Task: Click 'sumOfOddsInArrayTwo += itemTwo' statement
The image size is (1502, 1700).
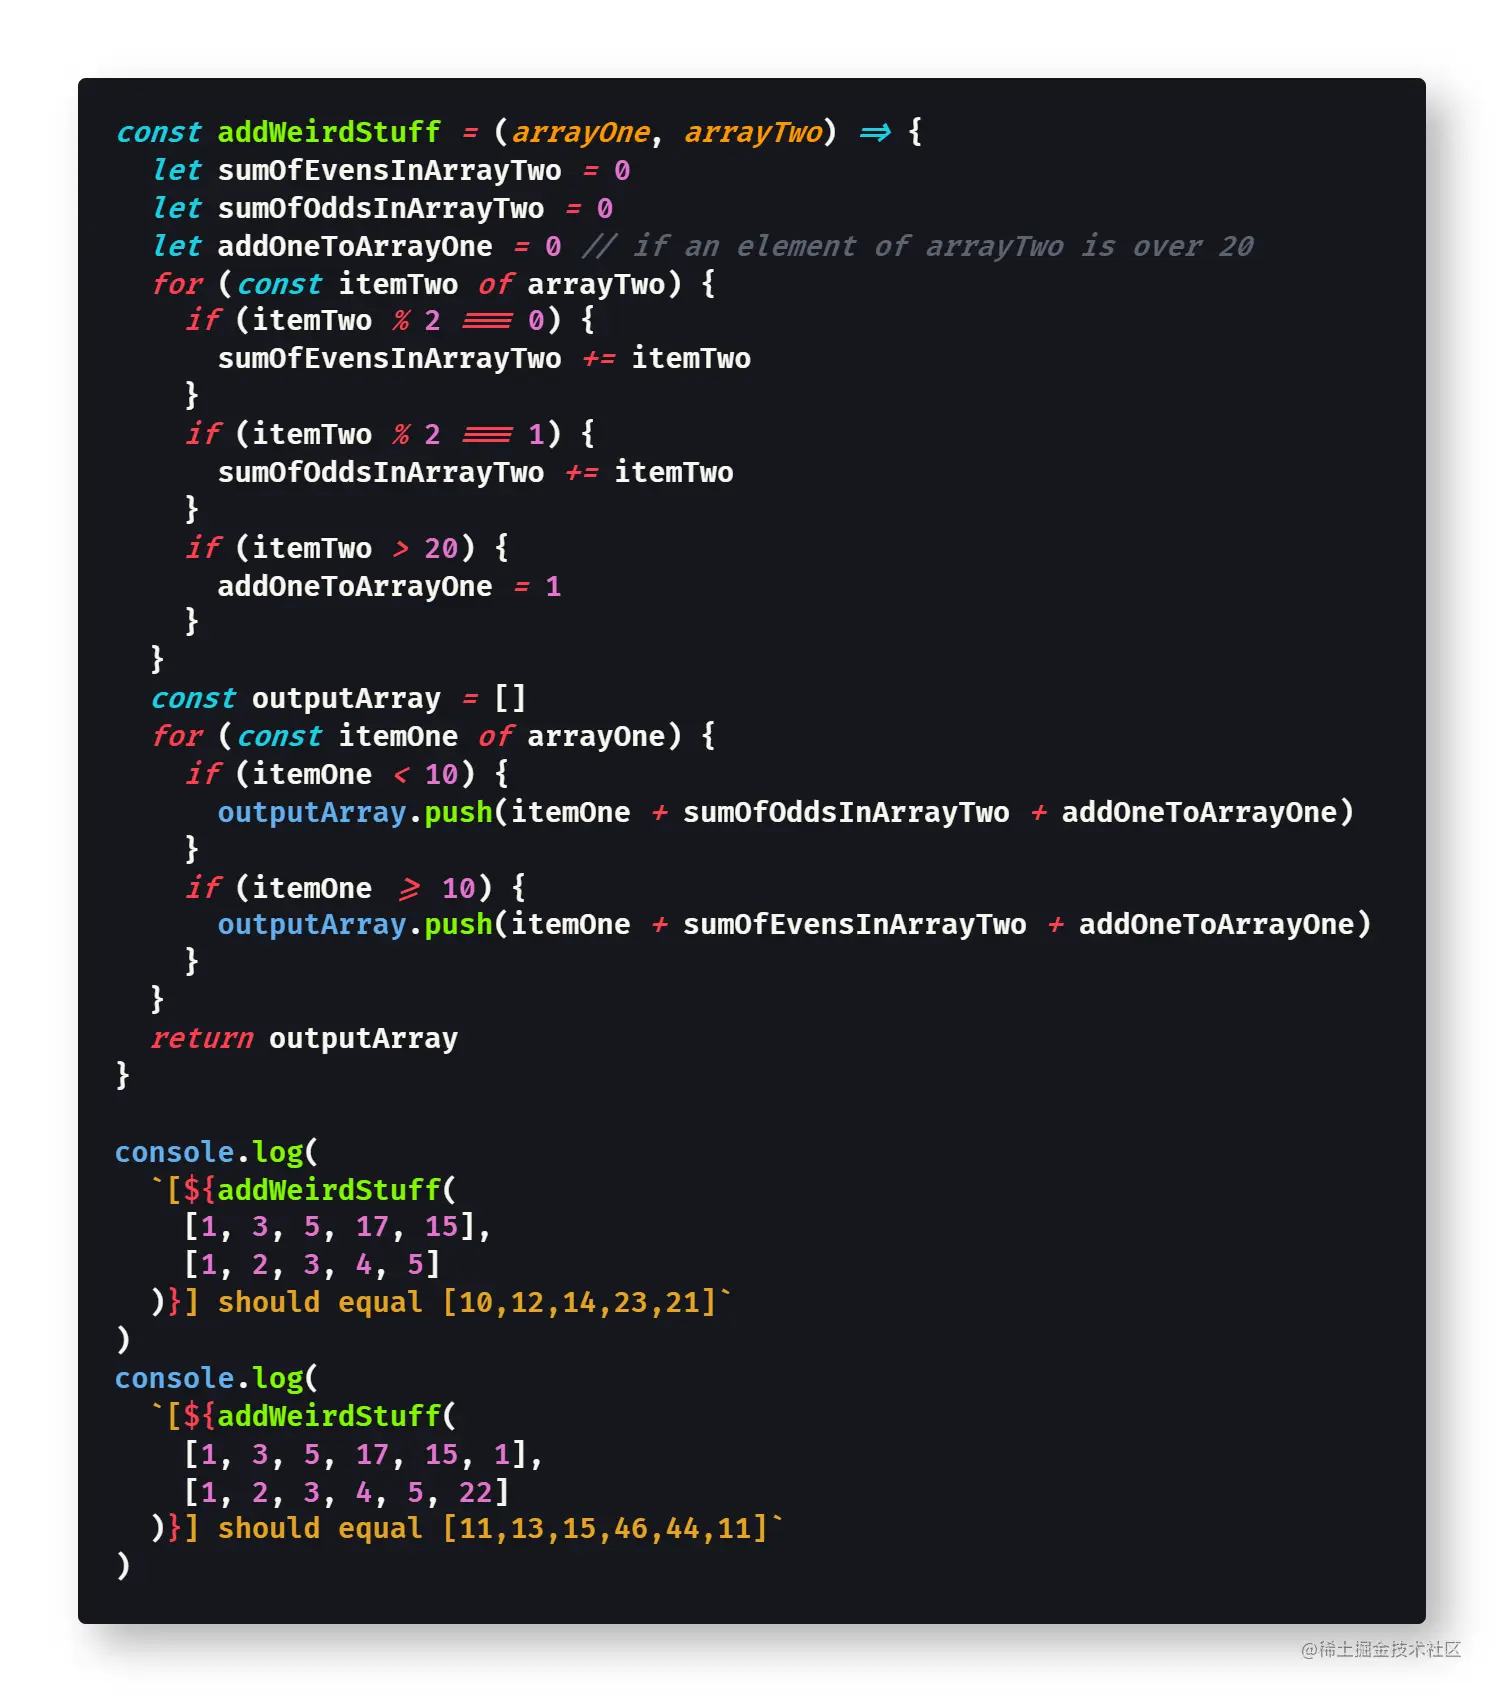Action: (x=475, y=472)
